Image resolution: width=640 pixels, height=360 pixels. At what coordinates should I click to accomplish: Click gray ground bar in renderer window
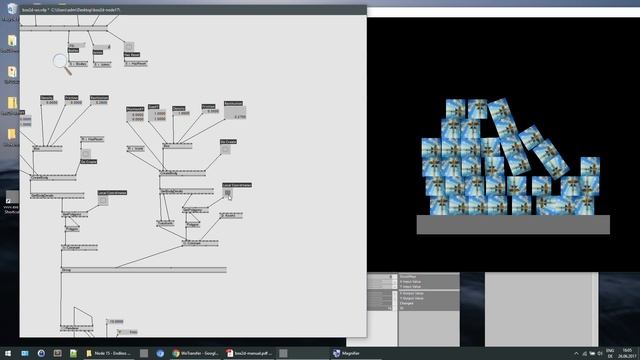(x=513, y=224)
